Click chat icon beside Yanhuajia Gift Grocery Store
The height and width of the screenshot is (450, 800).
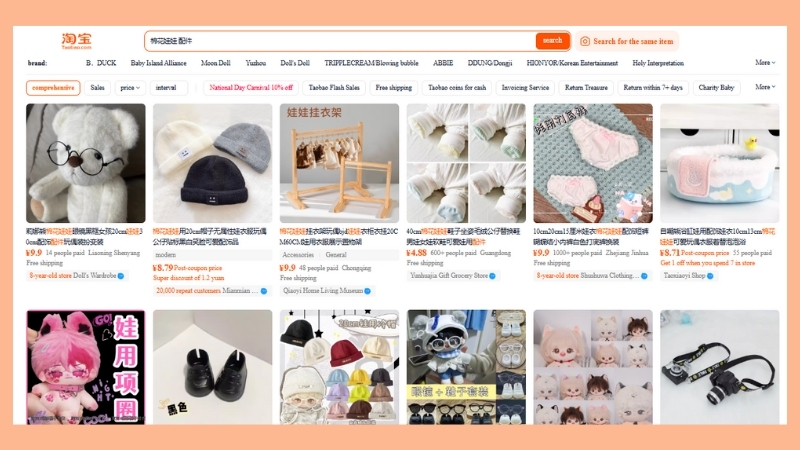pyautogui.click(x=495, y=275)
